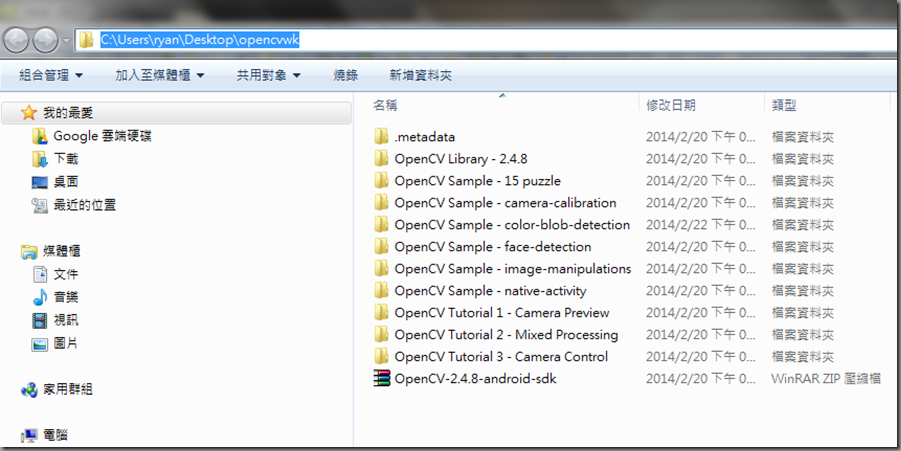Viewport: 901px width, 451px height.
Task: Click the music note icon
Action: pyautogui.click(x=40, y=298)
